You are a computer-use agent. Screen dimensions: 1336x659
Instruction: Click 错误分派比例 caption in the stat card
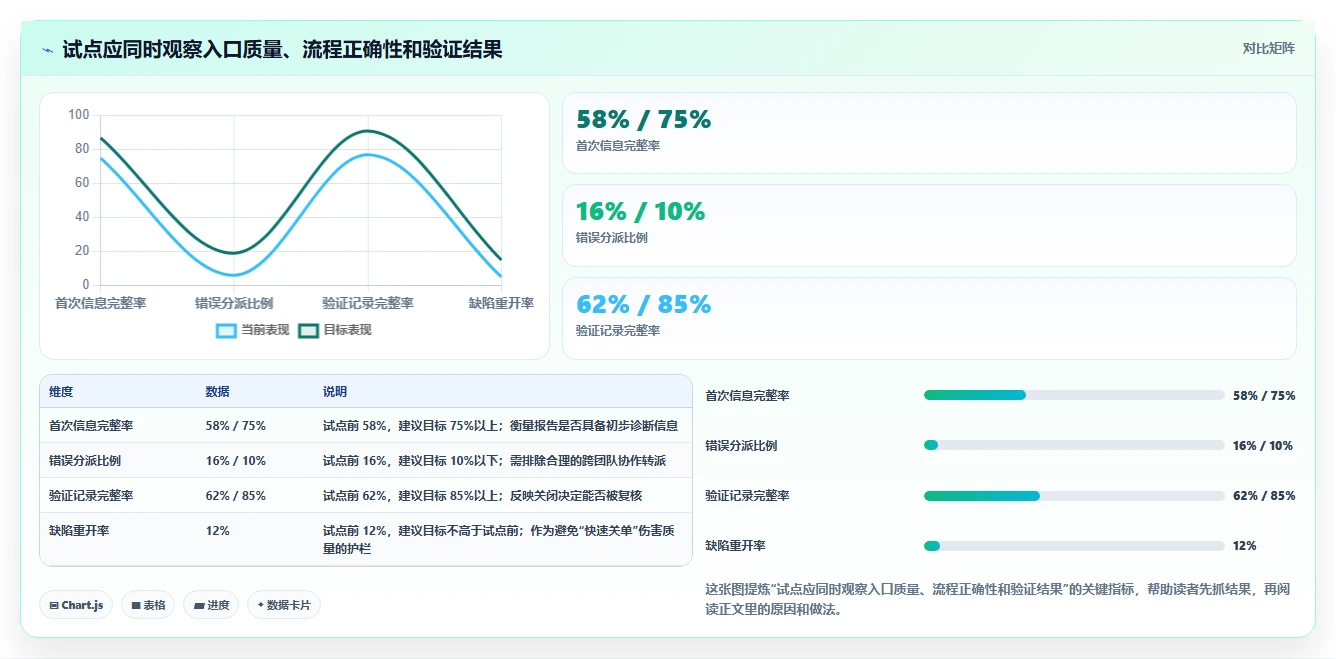pyautogui.click(x=611, y=238)
